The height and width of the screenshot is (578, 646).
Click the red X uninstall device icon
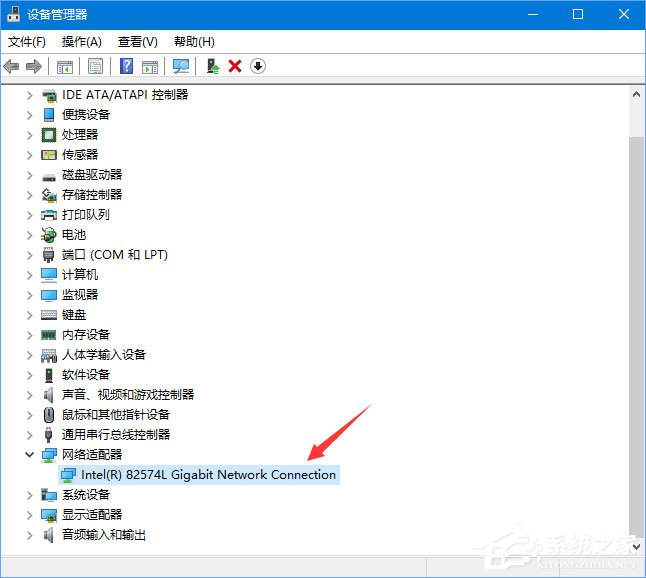click(235, 66)
